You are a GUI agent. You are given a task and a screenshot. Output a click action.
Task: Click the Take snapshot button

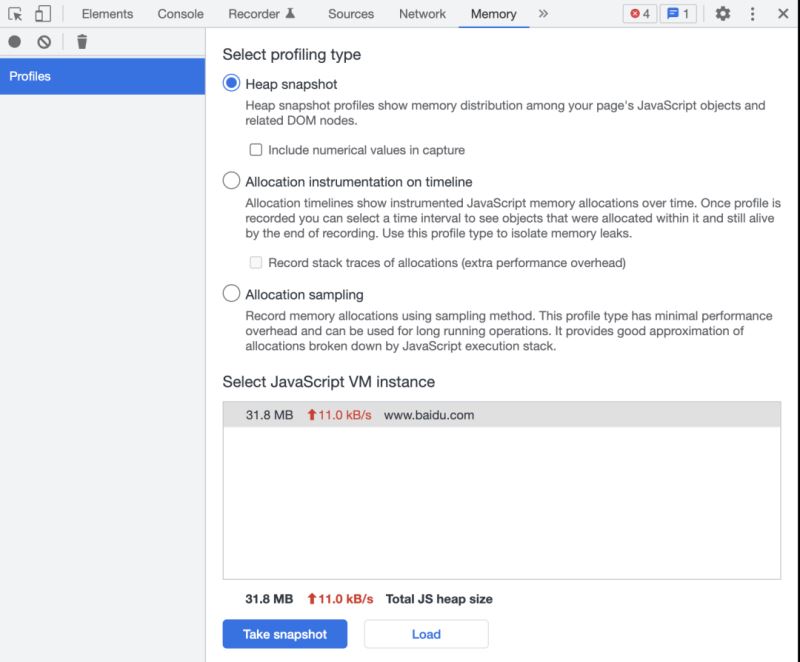[284, 634]
